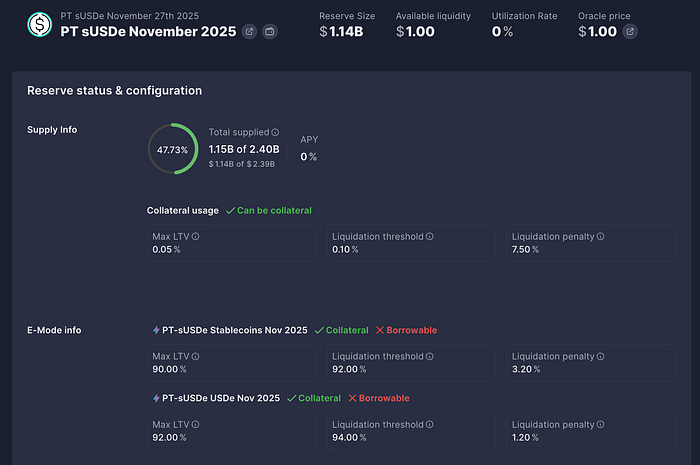The width and height of the screenshot is (700, 465).
Task: Click info icon for Stablecoins E-Mode Max LTV
Action: [x=195, y=357]
